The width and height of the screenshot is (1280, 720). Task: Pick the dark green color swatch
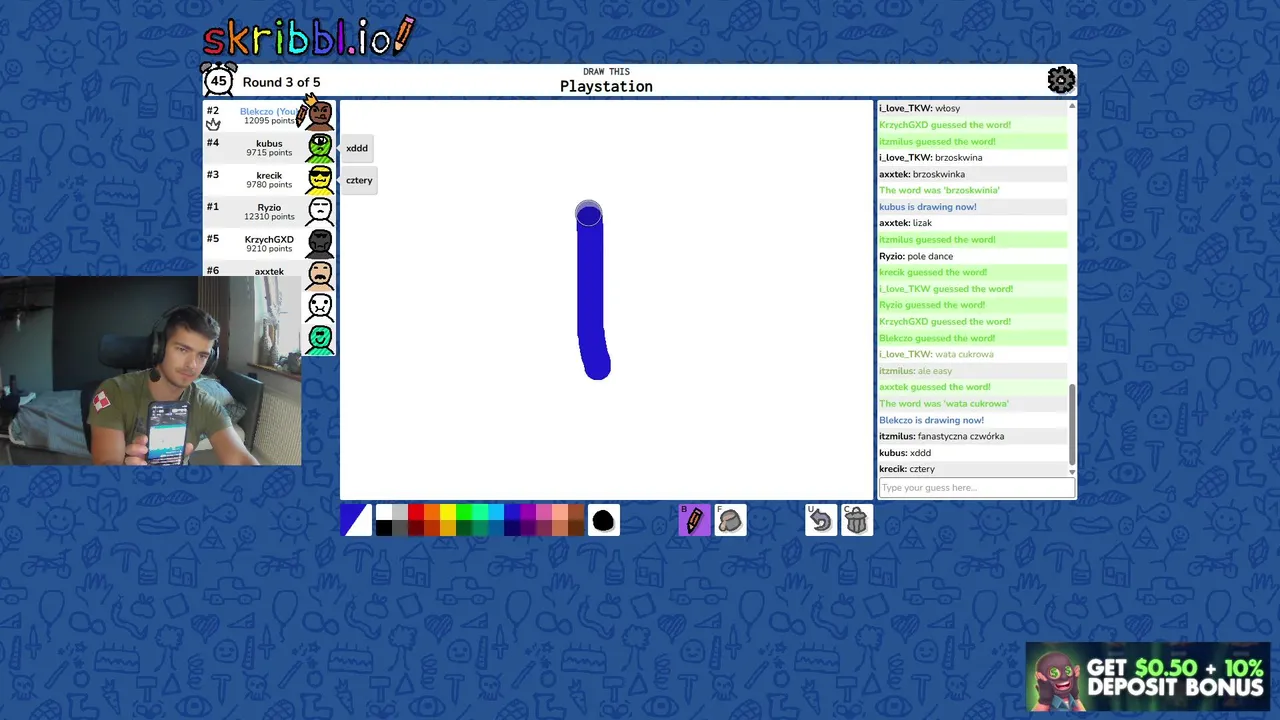click(464, 528)
